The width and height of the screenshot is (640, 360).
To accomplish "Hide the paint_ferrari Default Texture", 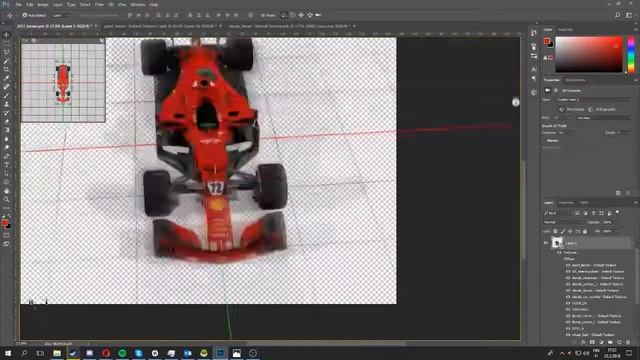I will pyautogui.click(x=568, y=265).
